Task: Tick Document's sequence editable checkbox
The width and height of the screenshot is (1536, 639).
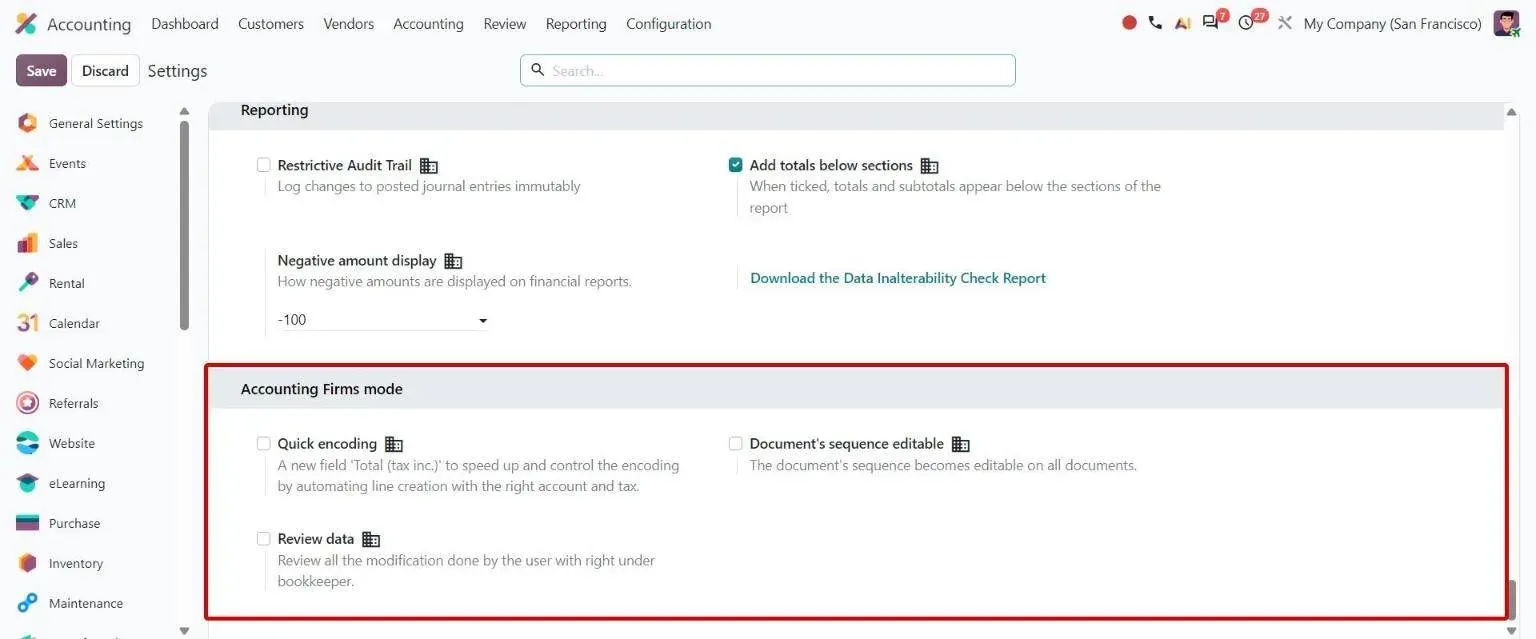Action: (x=736, y=443)
